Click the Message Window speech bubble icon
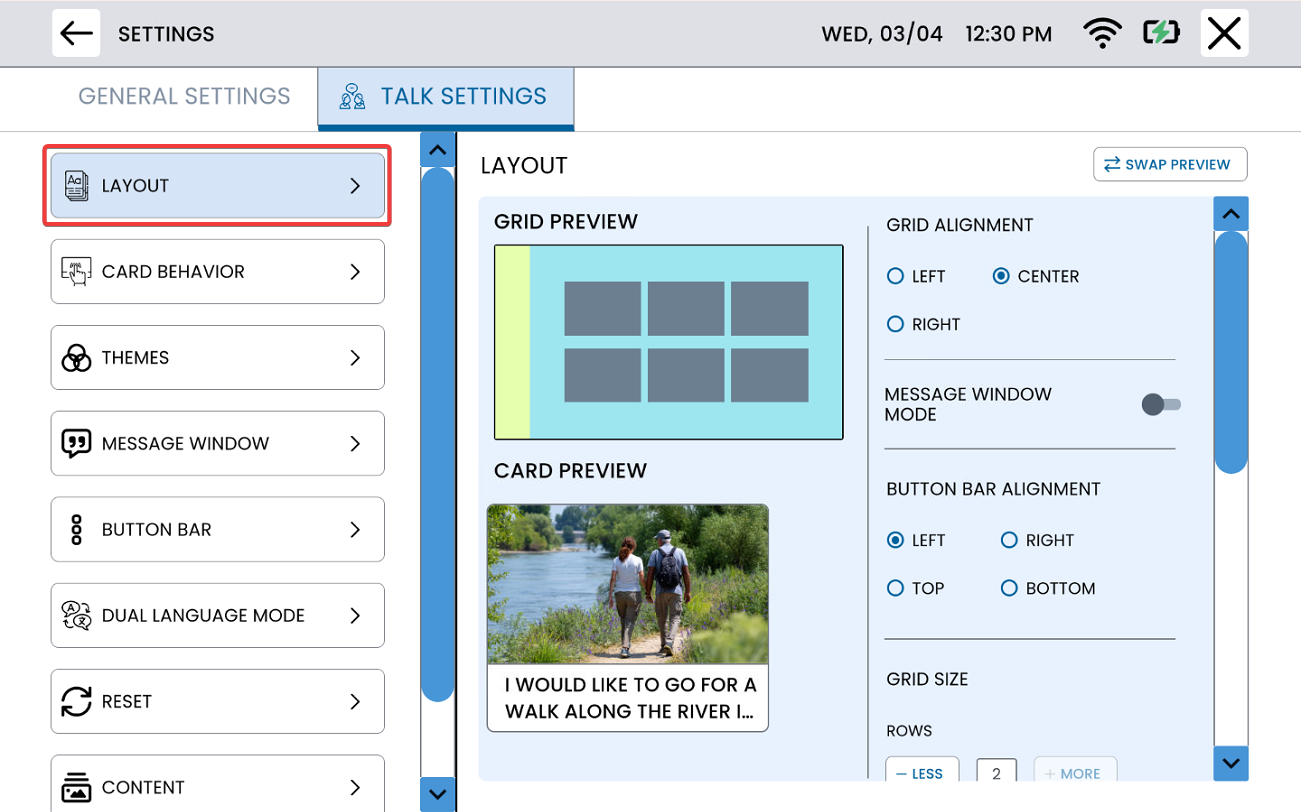 pos(76,444)
